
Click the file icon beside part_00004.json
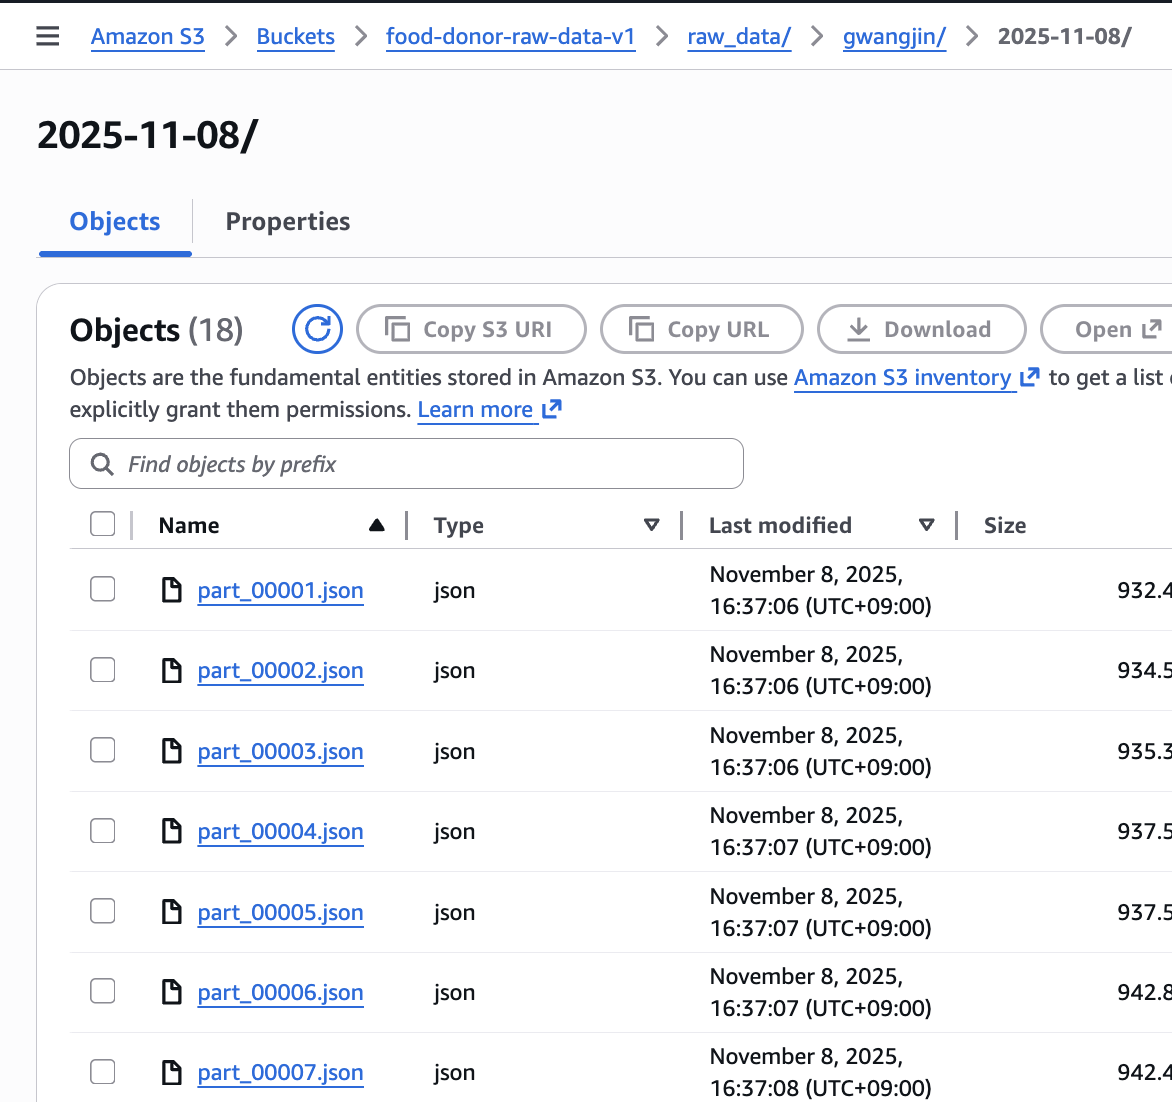172,831
